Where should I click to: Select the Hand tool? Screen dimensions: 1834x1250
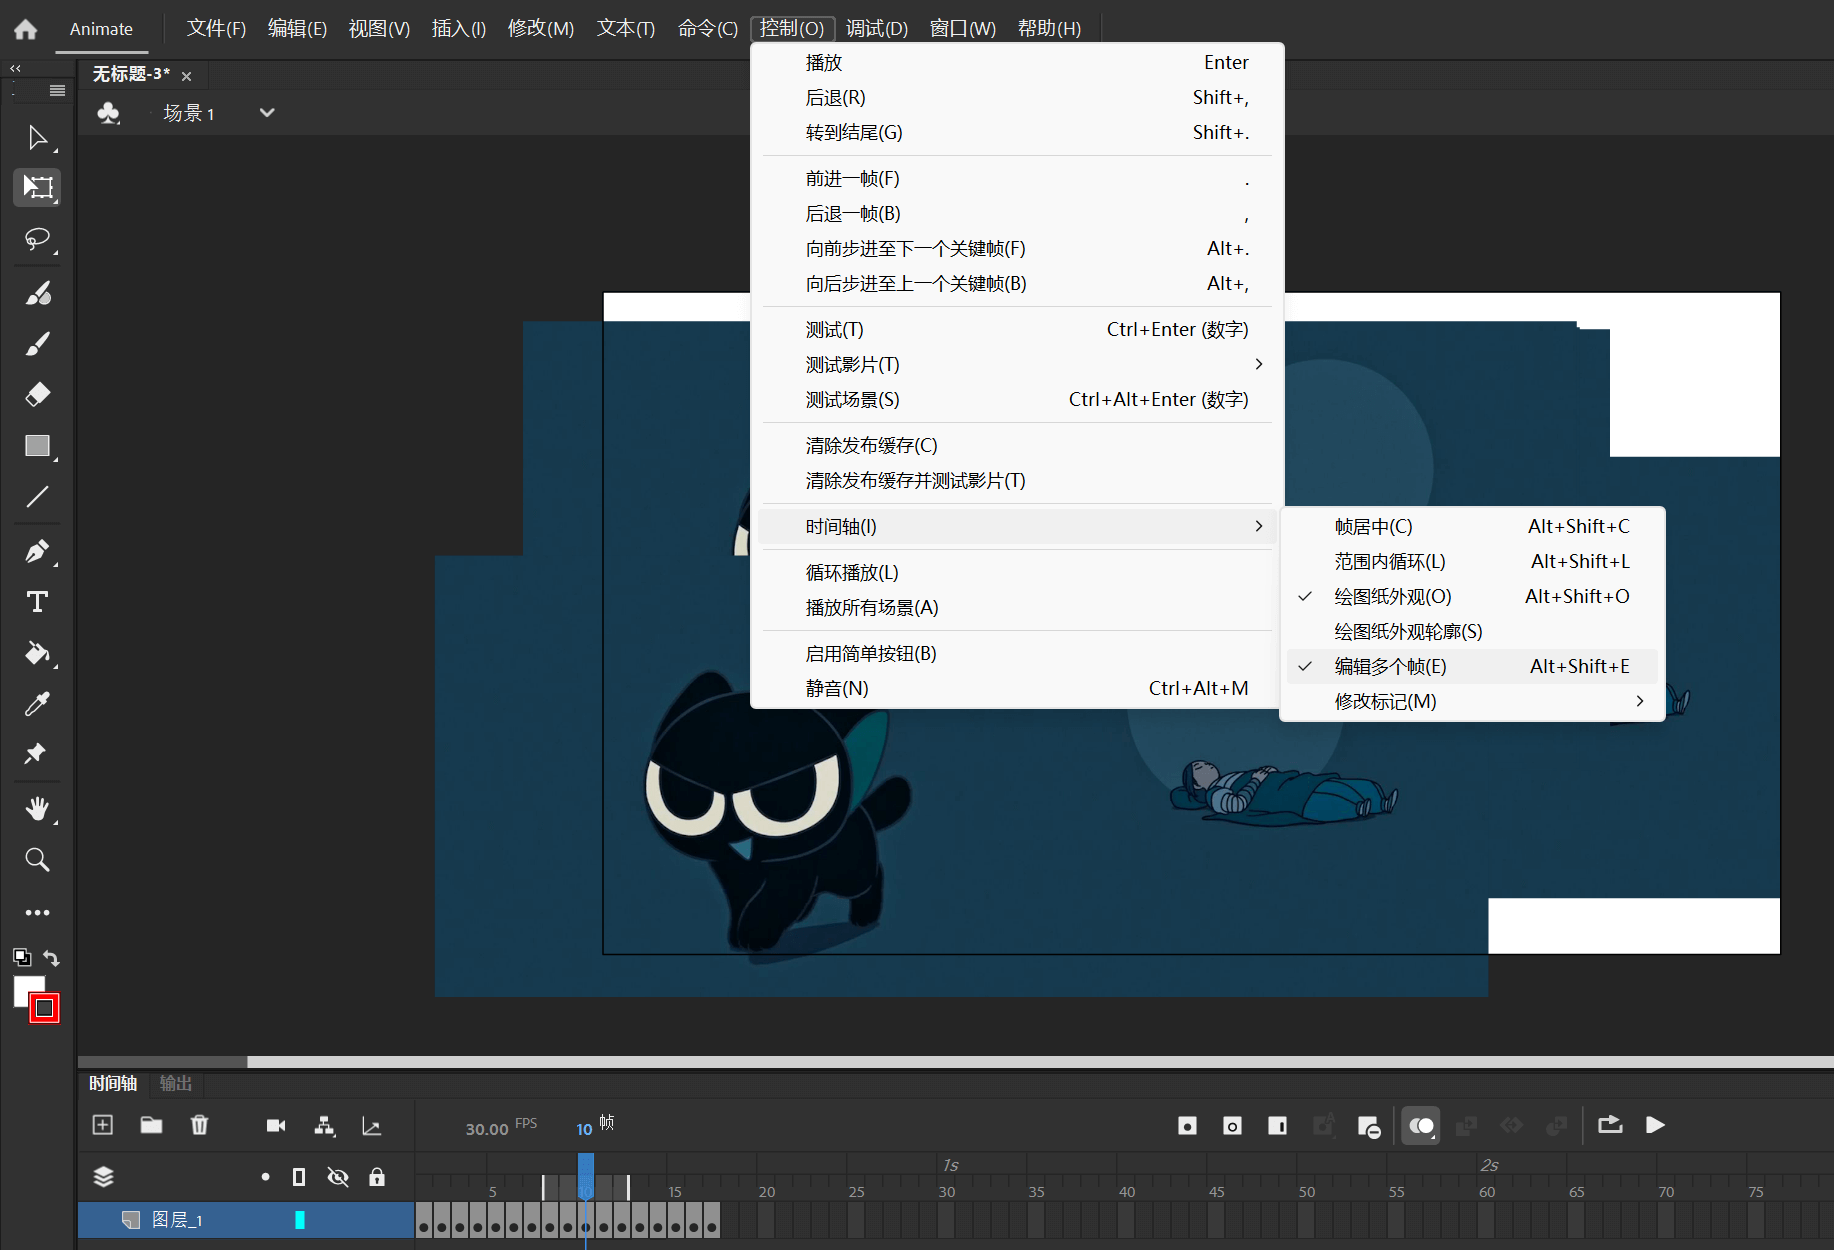click(x=37, y=808)
